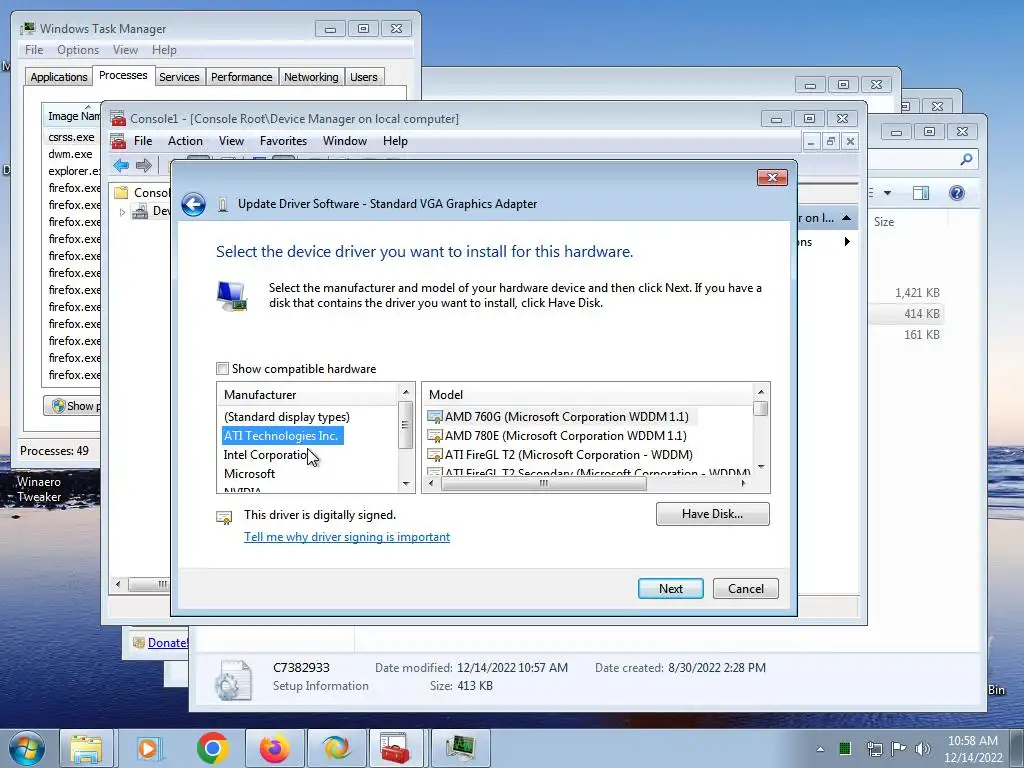Select csrss.exe process in Task Manager

(x=71, y=137)
